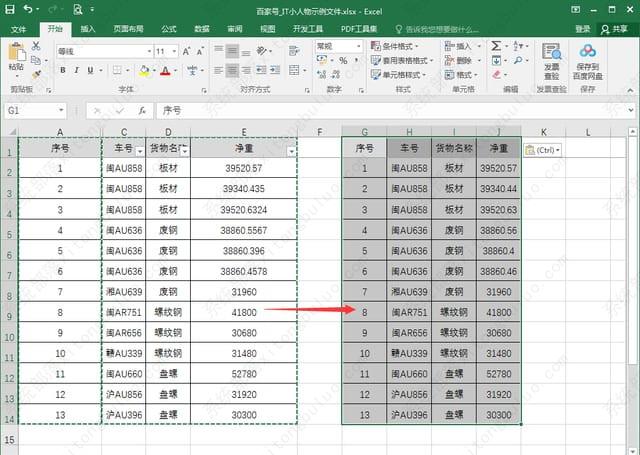Click the Percent Style icon
This screenshot has width=640, height=455.
(343, 60)
